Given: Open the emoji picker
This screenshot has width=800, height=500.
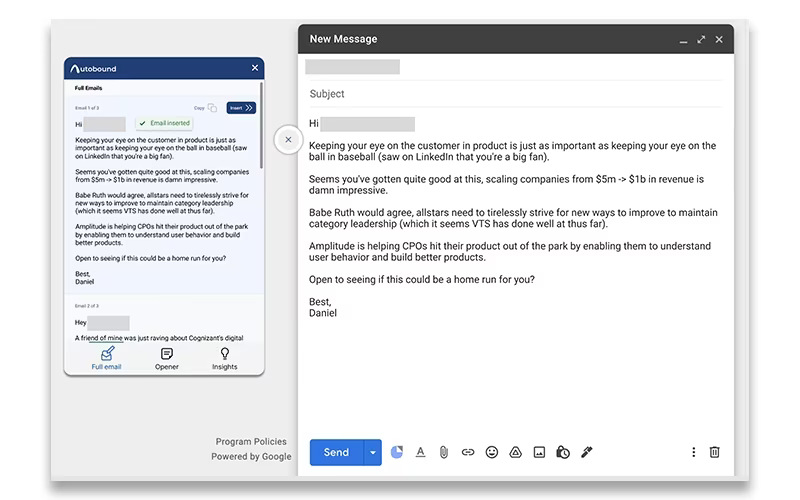Looking at the screenshot, I should (492, 452).
